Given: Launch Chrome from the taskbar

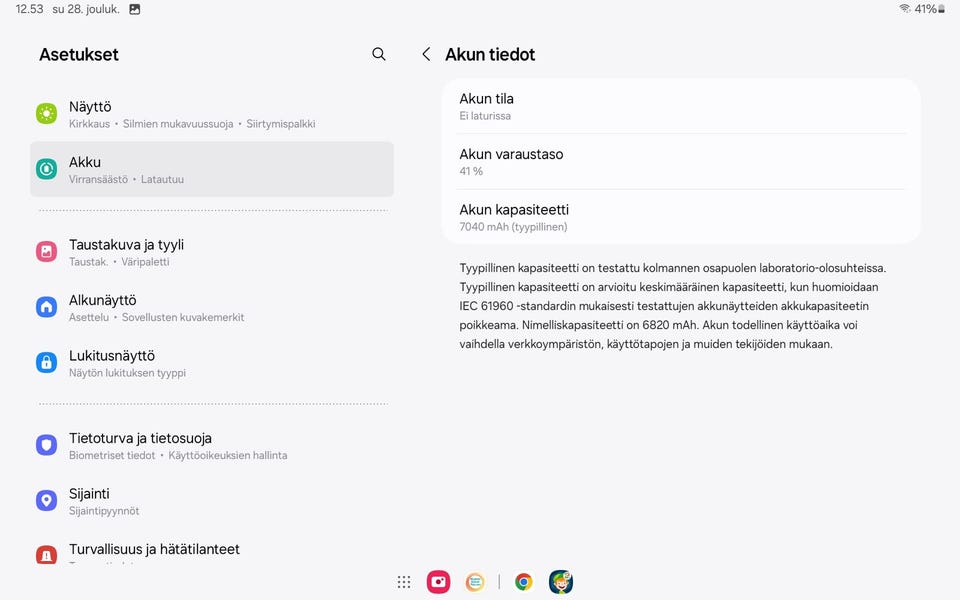Looking at the screenshot, I should (523, 582).
